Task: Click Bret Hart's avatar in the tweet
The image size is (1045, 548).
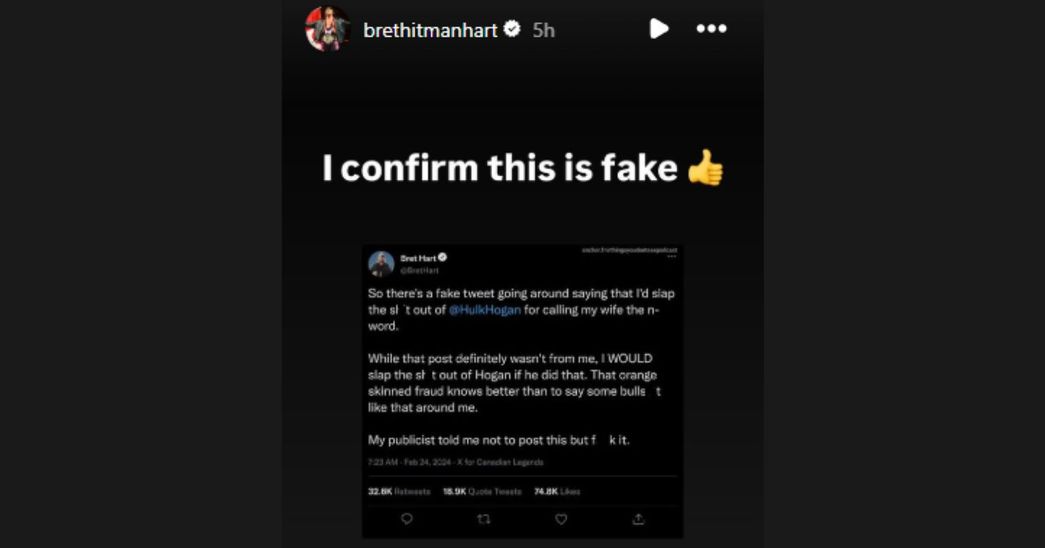Action: coord(381,263)
